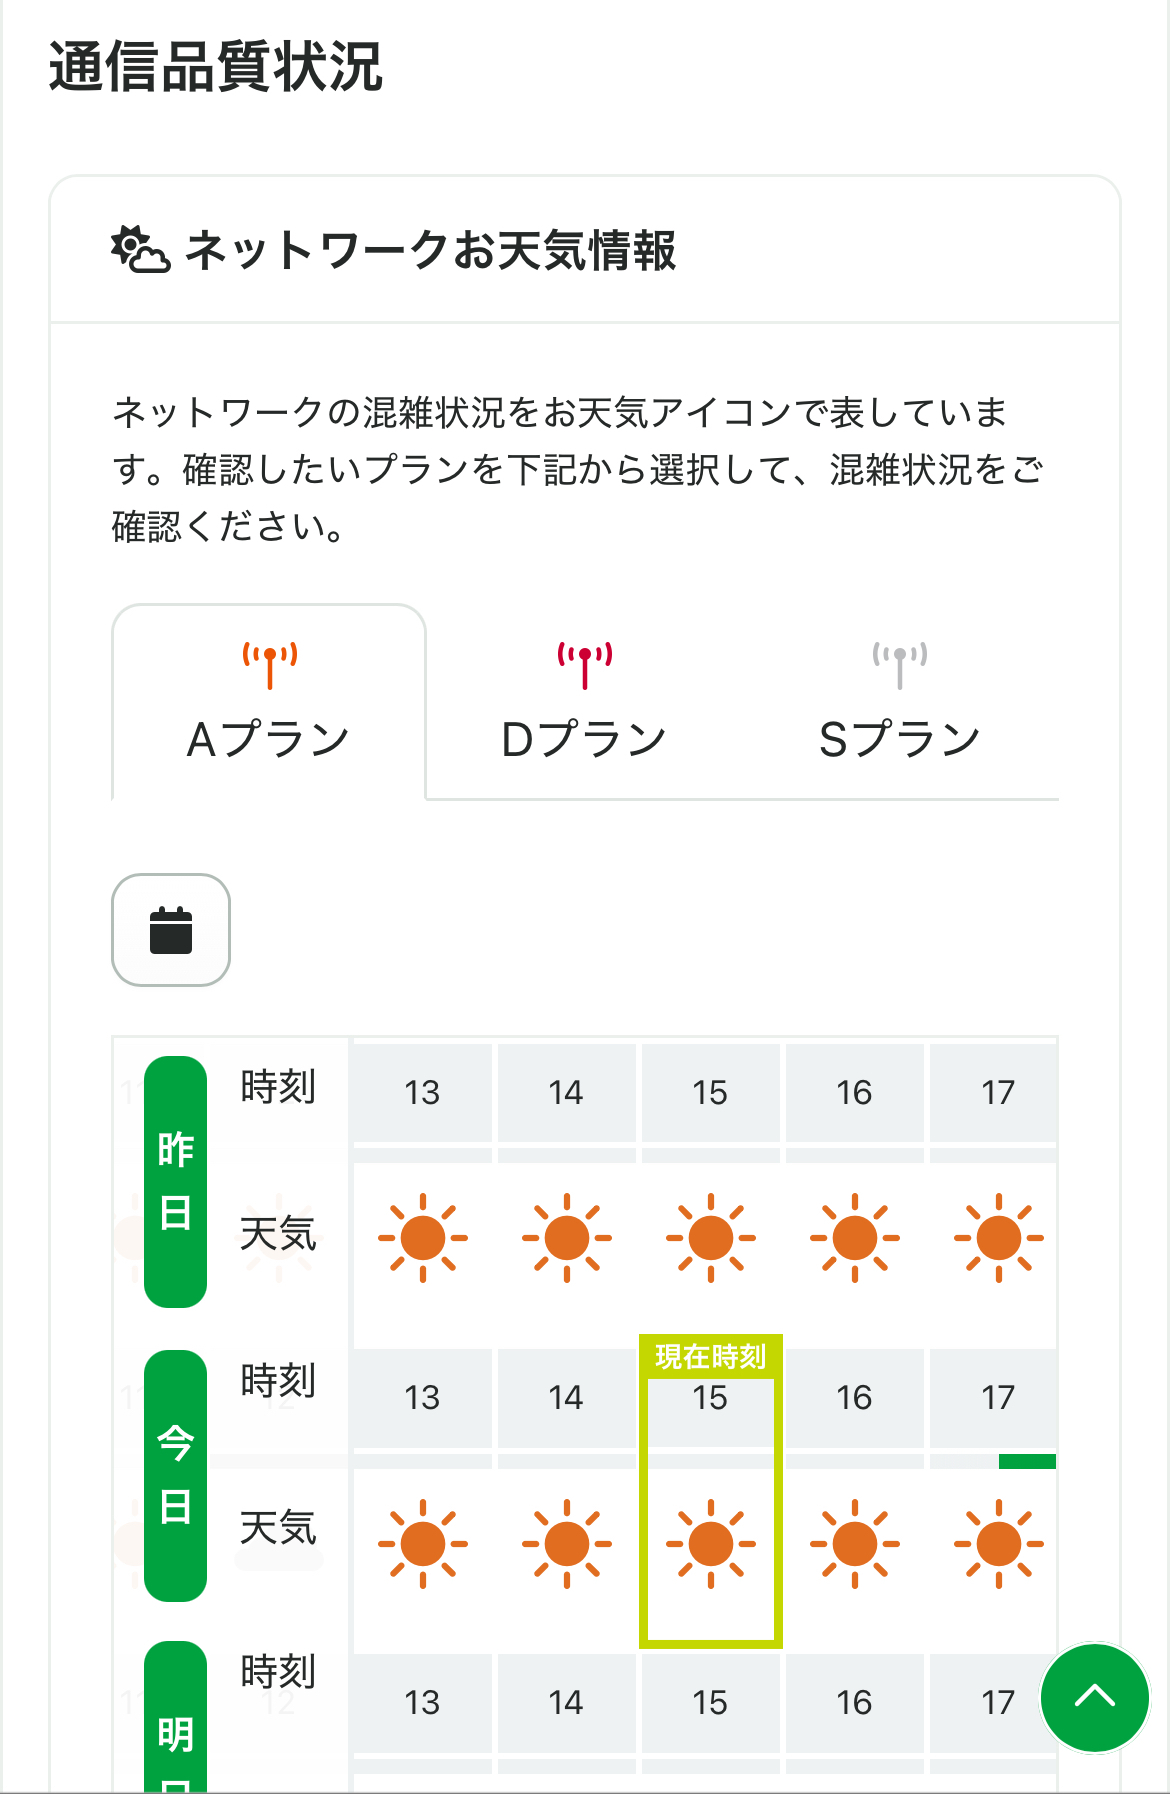Image resolution: width=1170 pixels, height=1794 pixels.
Task: Click the 通信品質状況 page heading
Action: tap(216, 67)
